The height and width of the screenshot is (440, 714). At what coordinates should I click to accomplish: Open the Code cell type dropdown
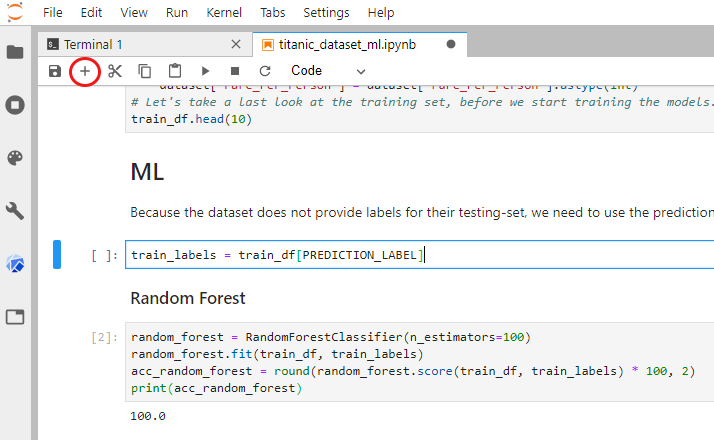coord(328,71)
